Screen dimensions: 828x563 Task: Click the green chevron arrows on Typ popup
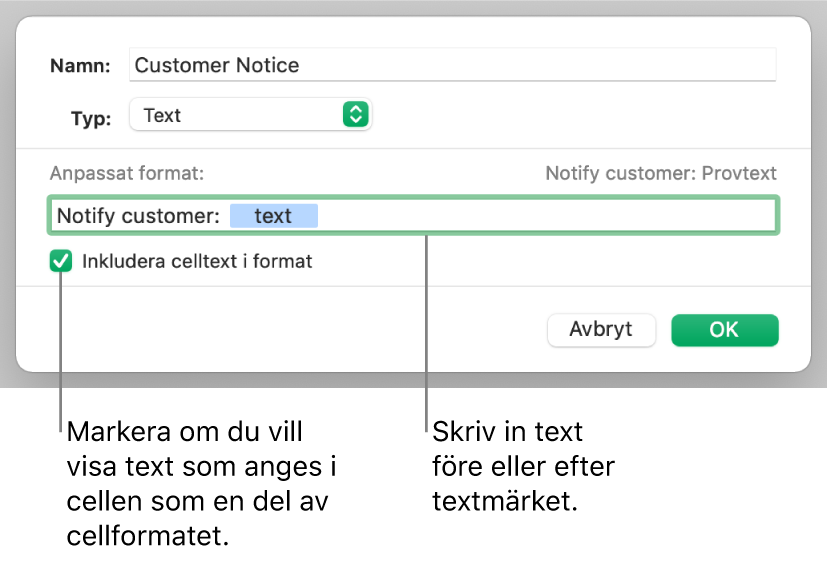(x=356, y=115)
